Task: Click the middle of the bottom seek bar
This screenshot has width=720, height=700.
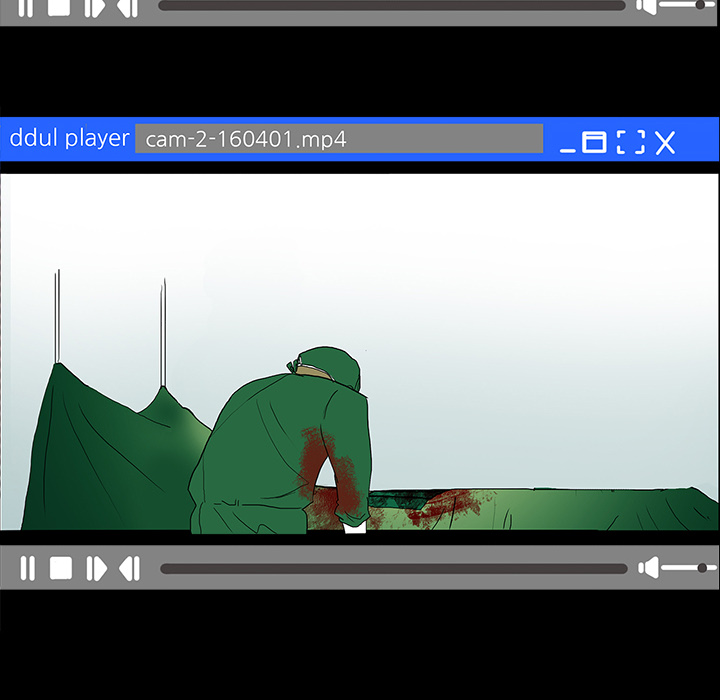Action: [x=393, y=569]
